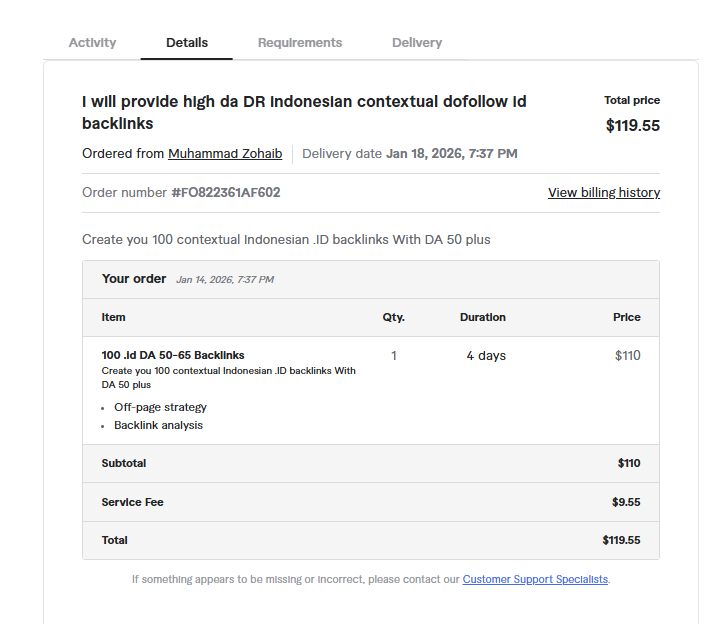Screen dimensions: 710x624
Task: Click the Service Fee amount $9.55
Action: point(626,502)
